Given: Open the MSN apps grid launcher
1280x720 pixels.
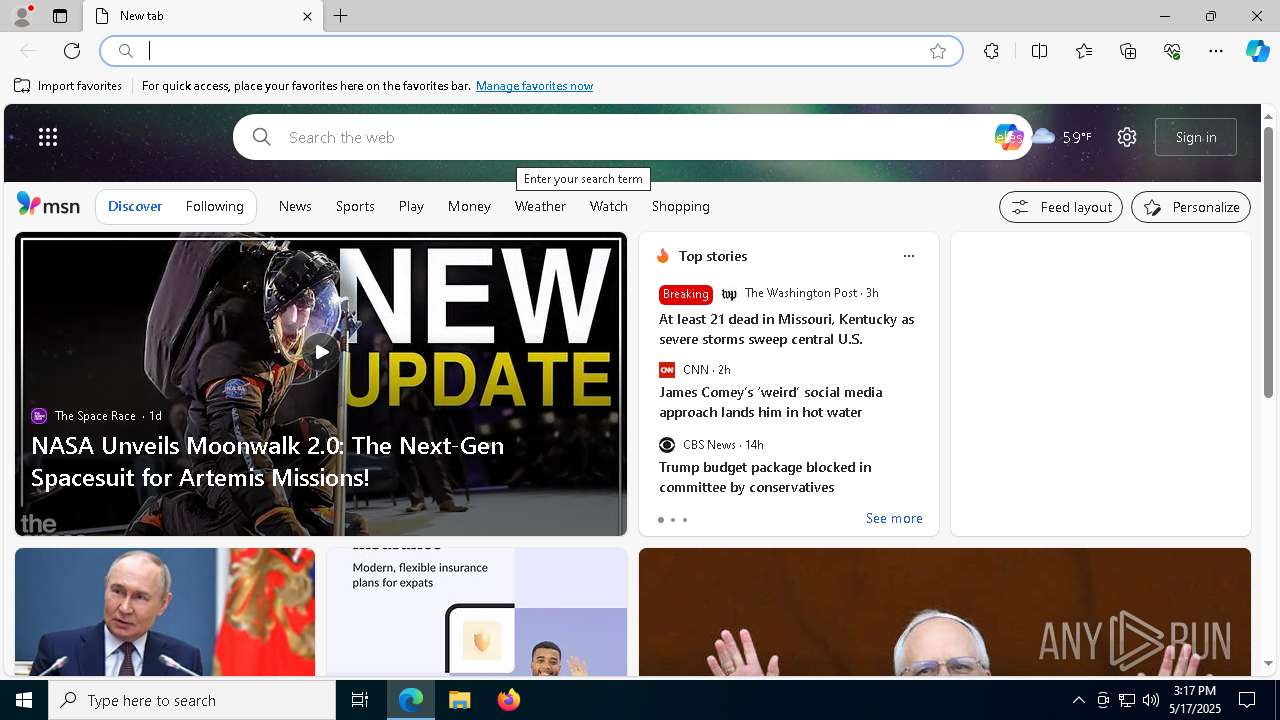Looking at the screenshot, I should [x=48, y=137].
